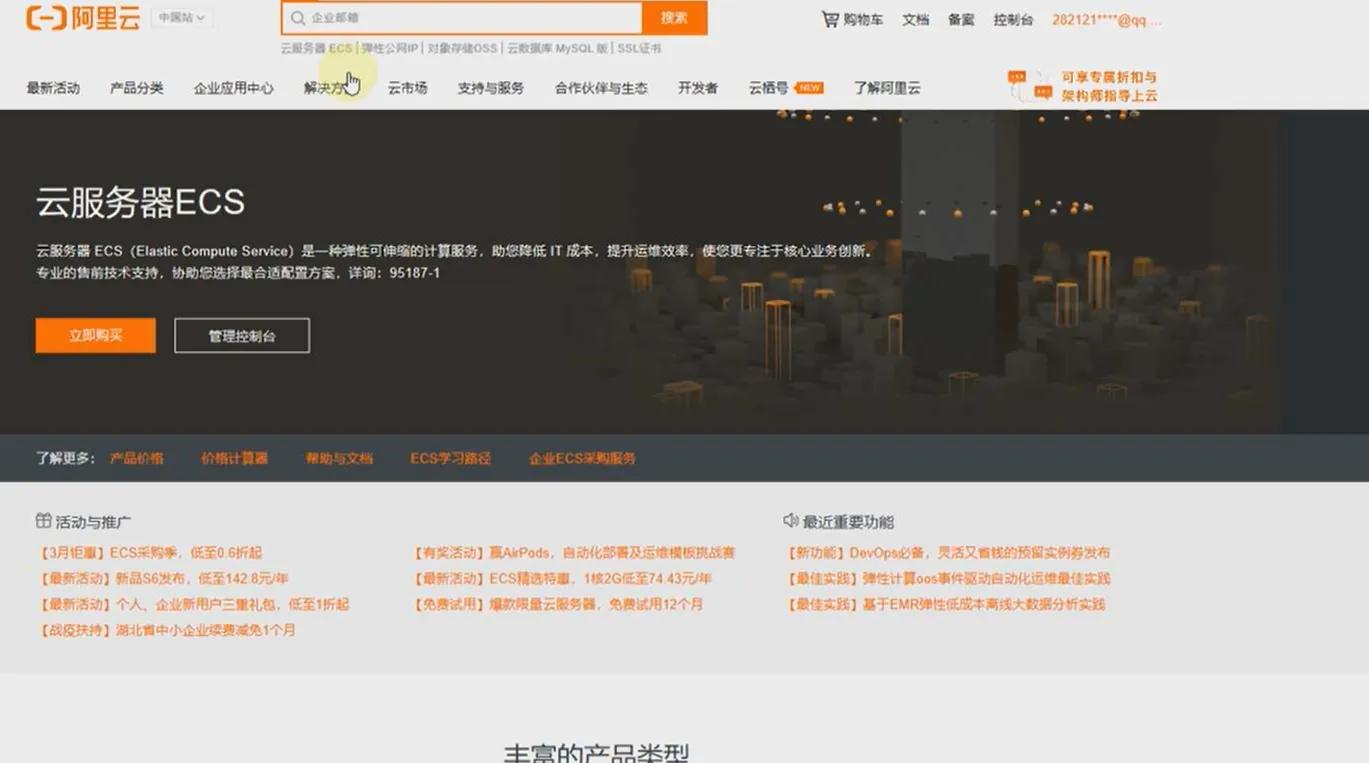Open 【最新活动】ECS精选特惠 promotion link

562,578
